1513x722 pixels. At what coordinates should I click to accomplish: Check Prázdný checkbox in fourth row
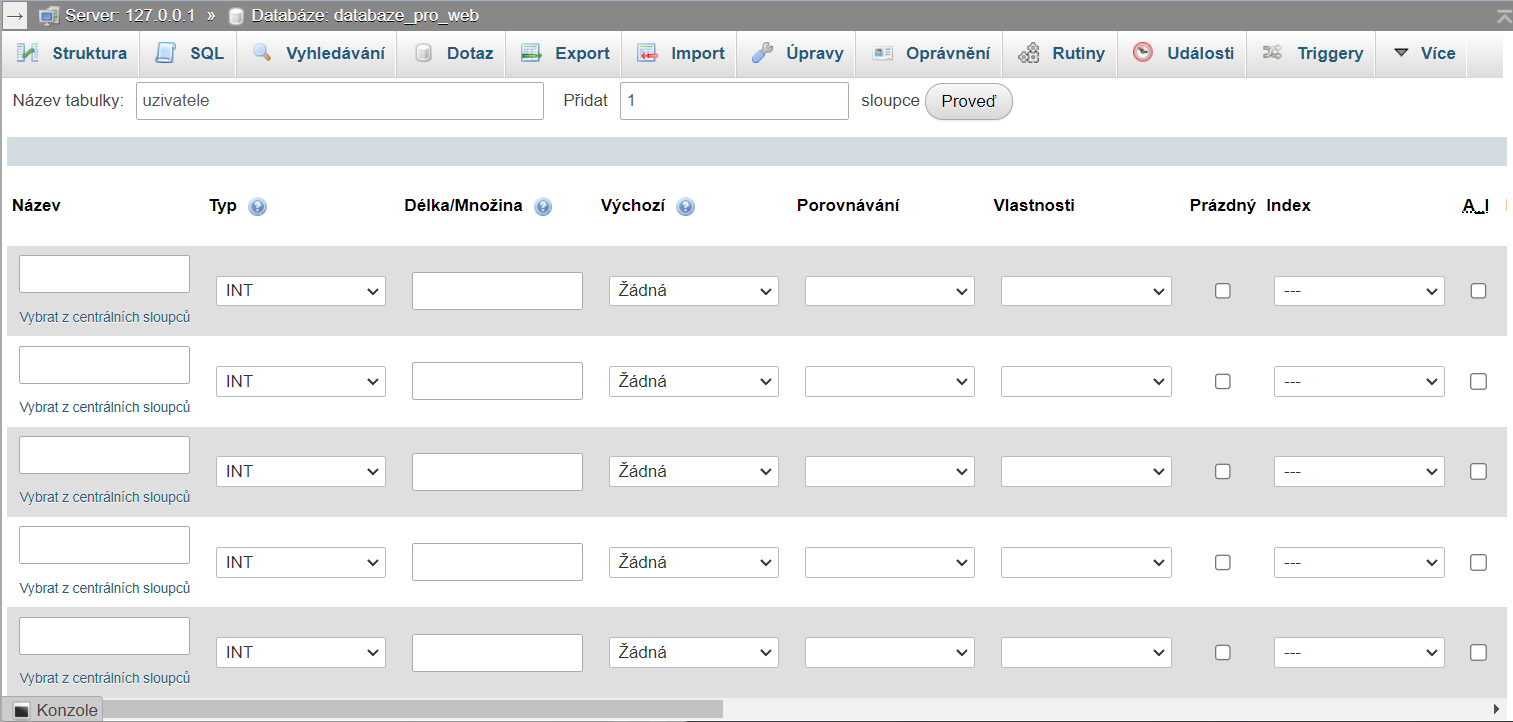tap(1222, 562)
